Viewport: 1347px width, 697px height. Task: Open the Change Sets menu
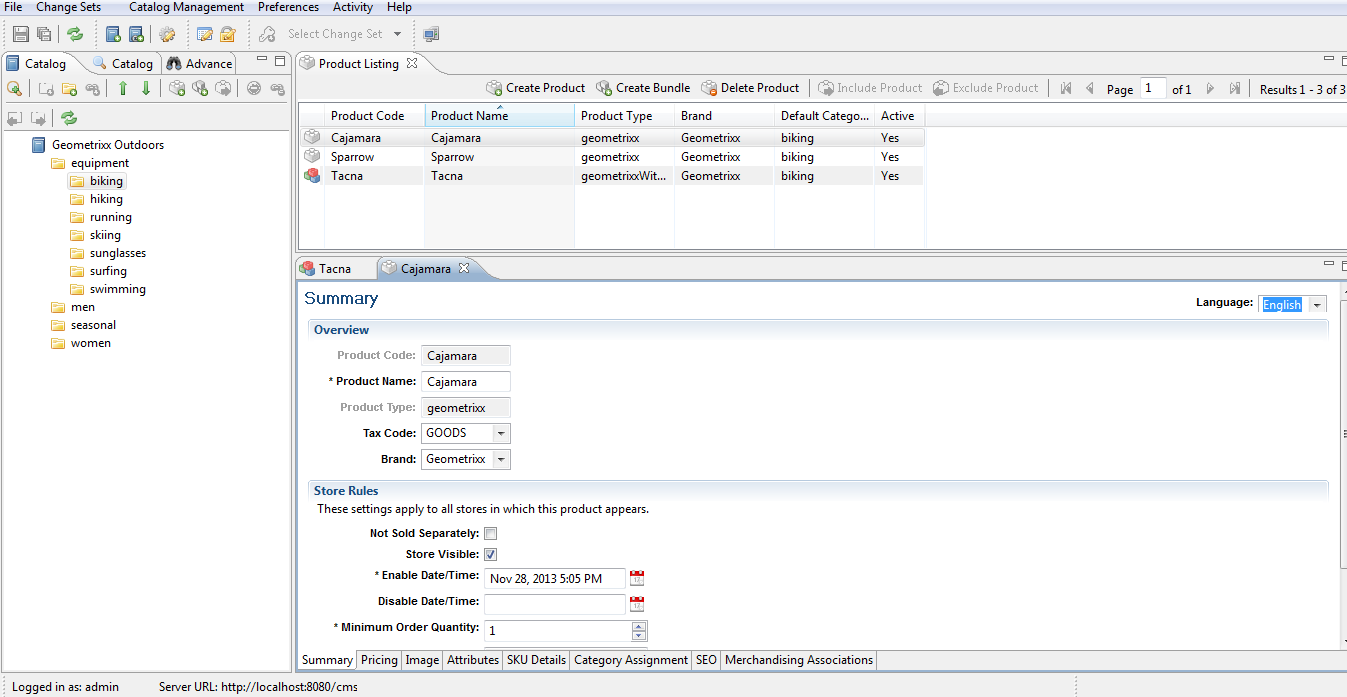pos(68,7)
